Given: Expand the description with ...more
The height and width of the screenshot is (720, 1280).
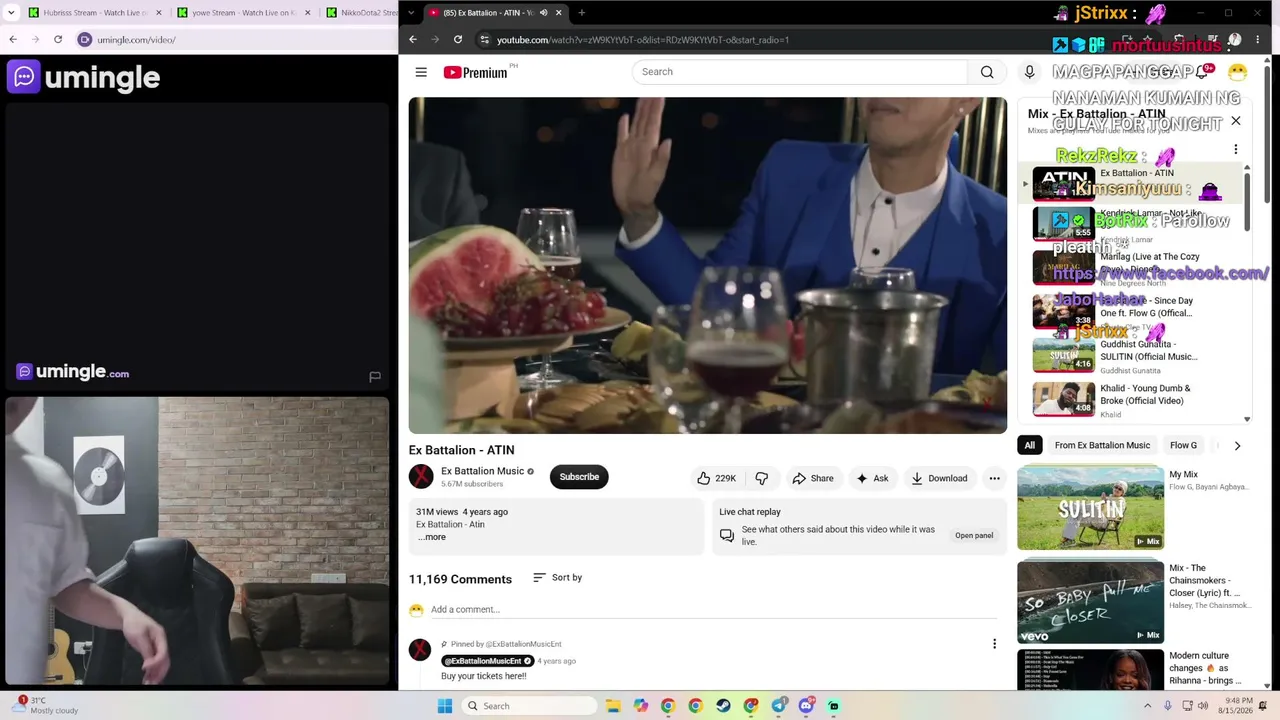Looking at the screenshot, I should click(432, 537).
